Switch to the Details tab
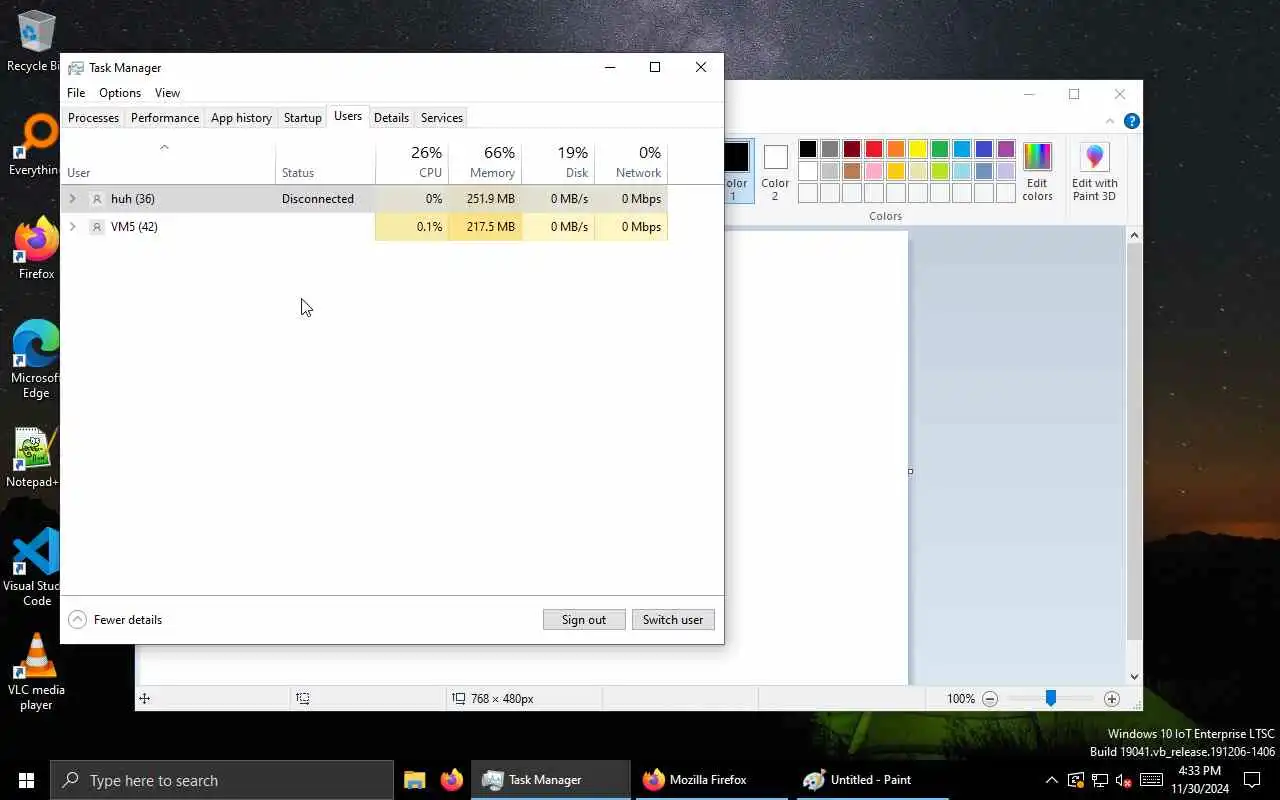This screenshot has height=800, width=1280. [x=391, y=118]
